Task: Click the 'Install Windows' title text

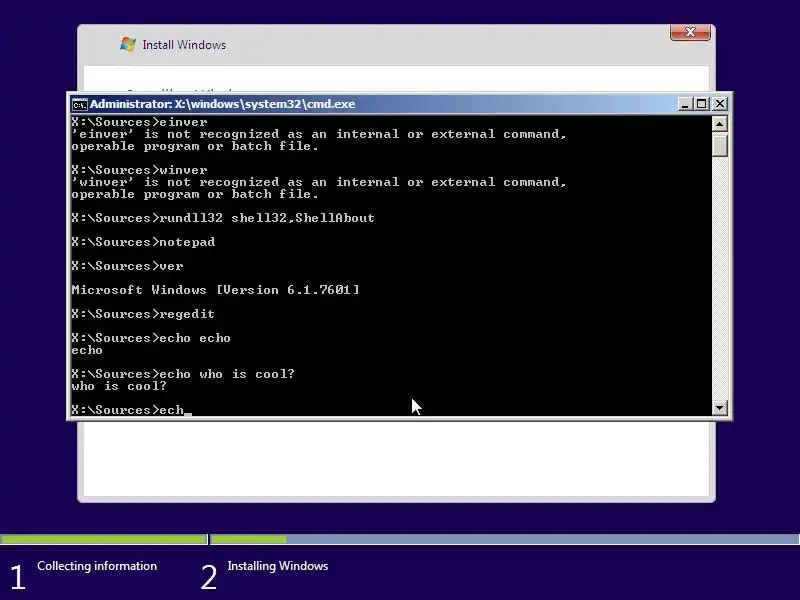Action: 184,45
